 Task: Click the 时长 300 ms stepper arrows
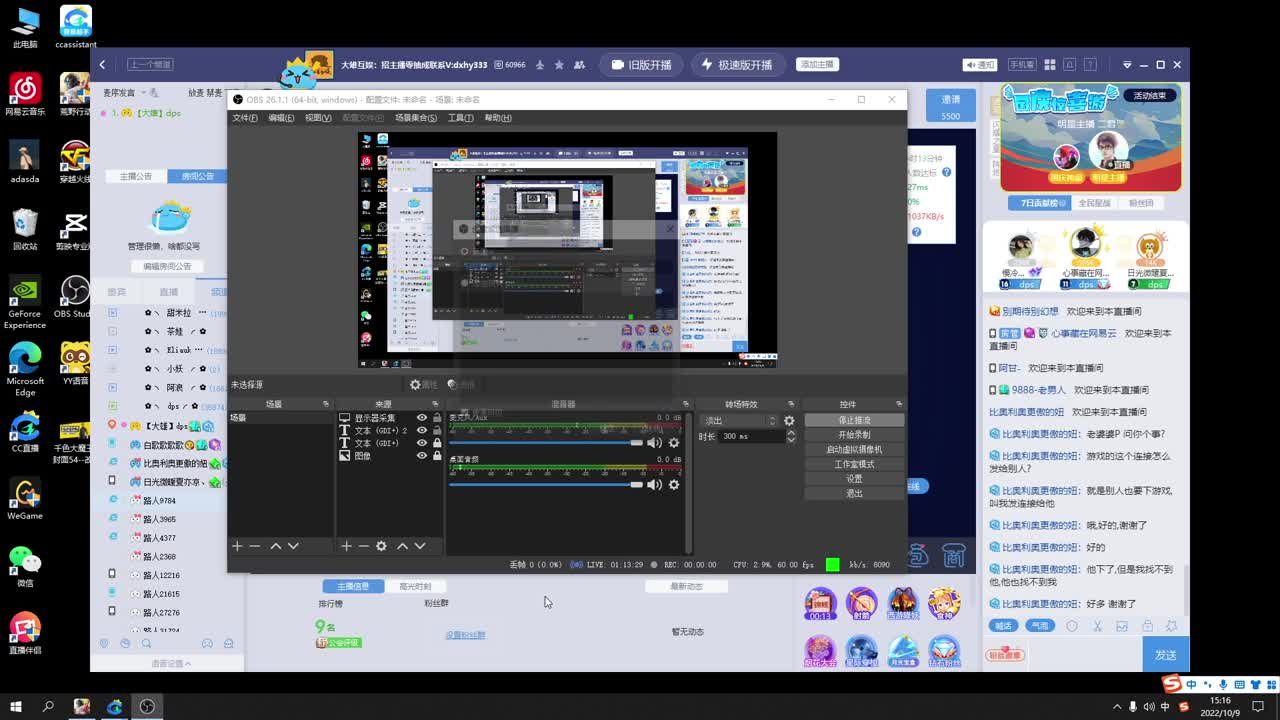(x=791, y=436)
